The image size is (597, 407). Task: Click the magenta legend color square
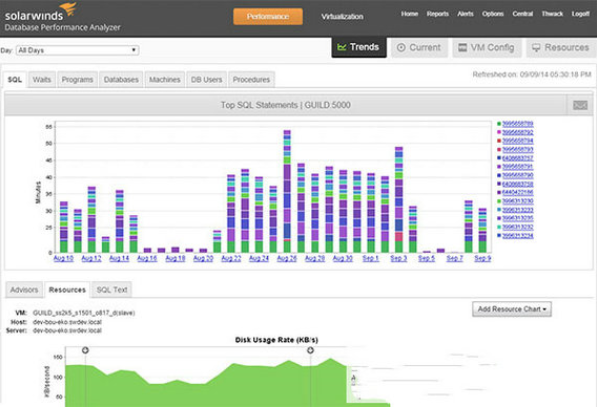click(x=499, y=132)
